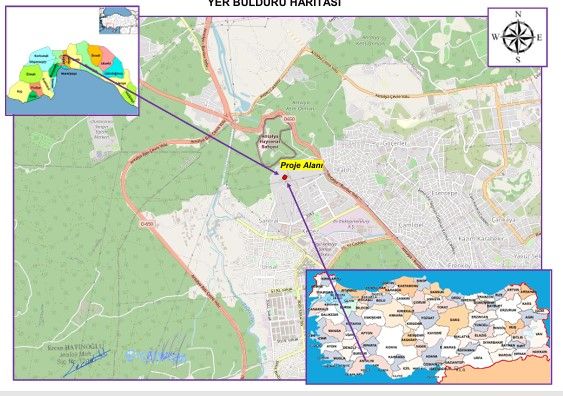Click the D650 road shield beside the zoo
The image size is (563, 396).
pyautogui.click(x=289, y=118)
